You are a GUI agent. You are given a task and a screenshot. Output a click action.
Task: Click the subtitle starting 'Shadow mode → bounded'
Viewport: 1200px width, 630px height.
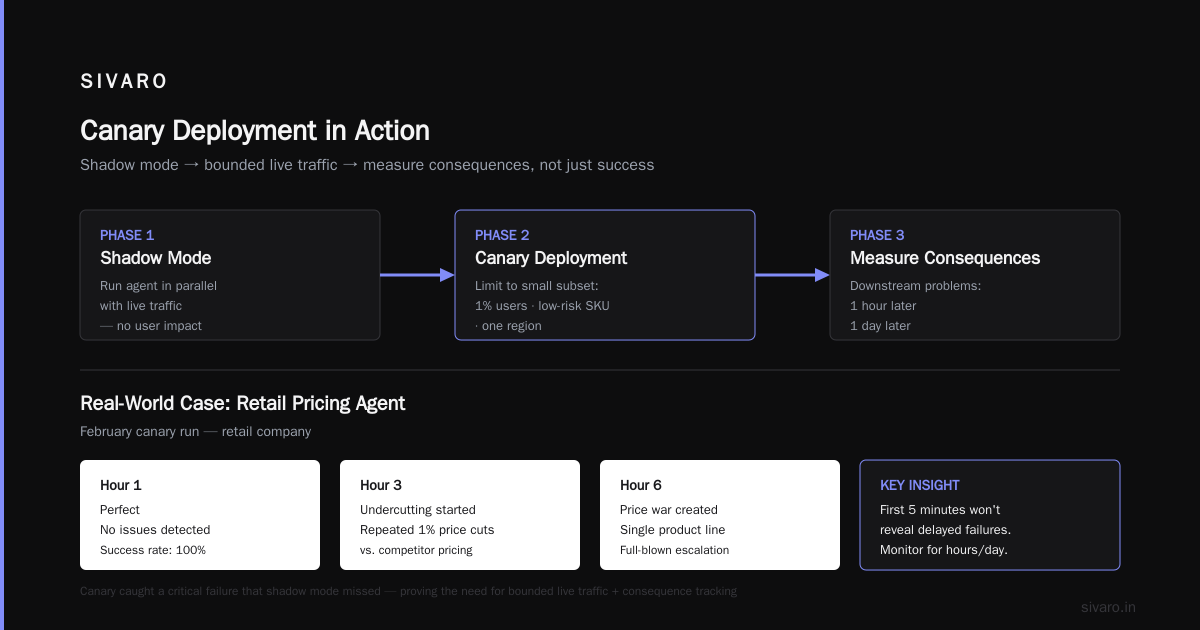[x=367, y=165]
